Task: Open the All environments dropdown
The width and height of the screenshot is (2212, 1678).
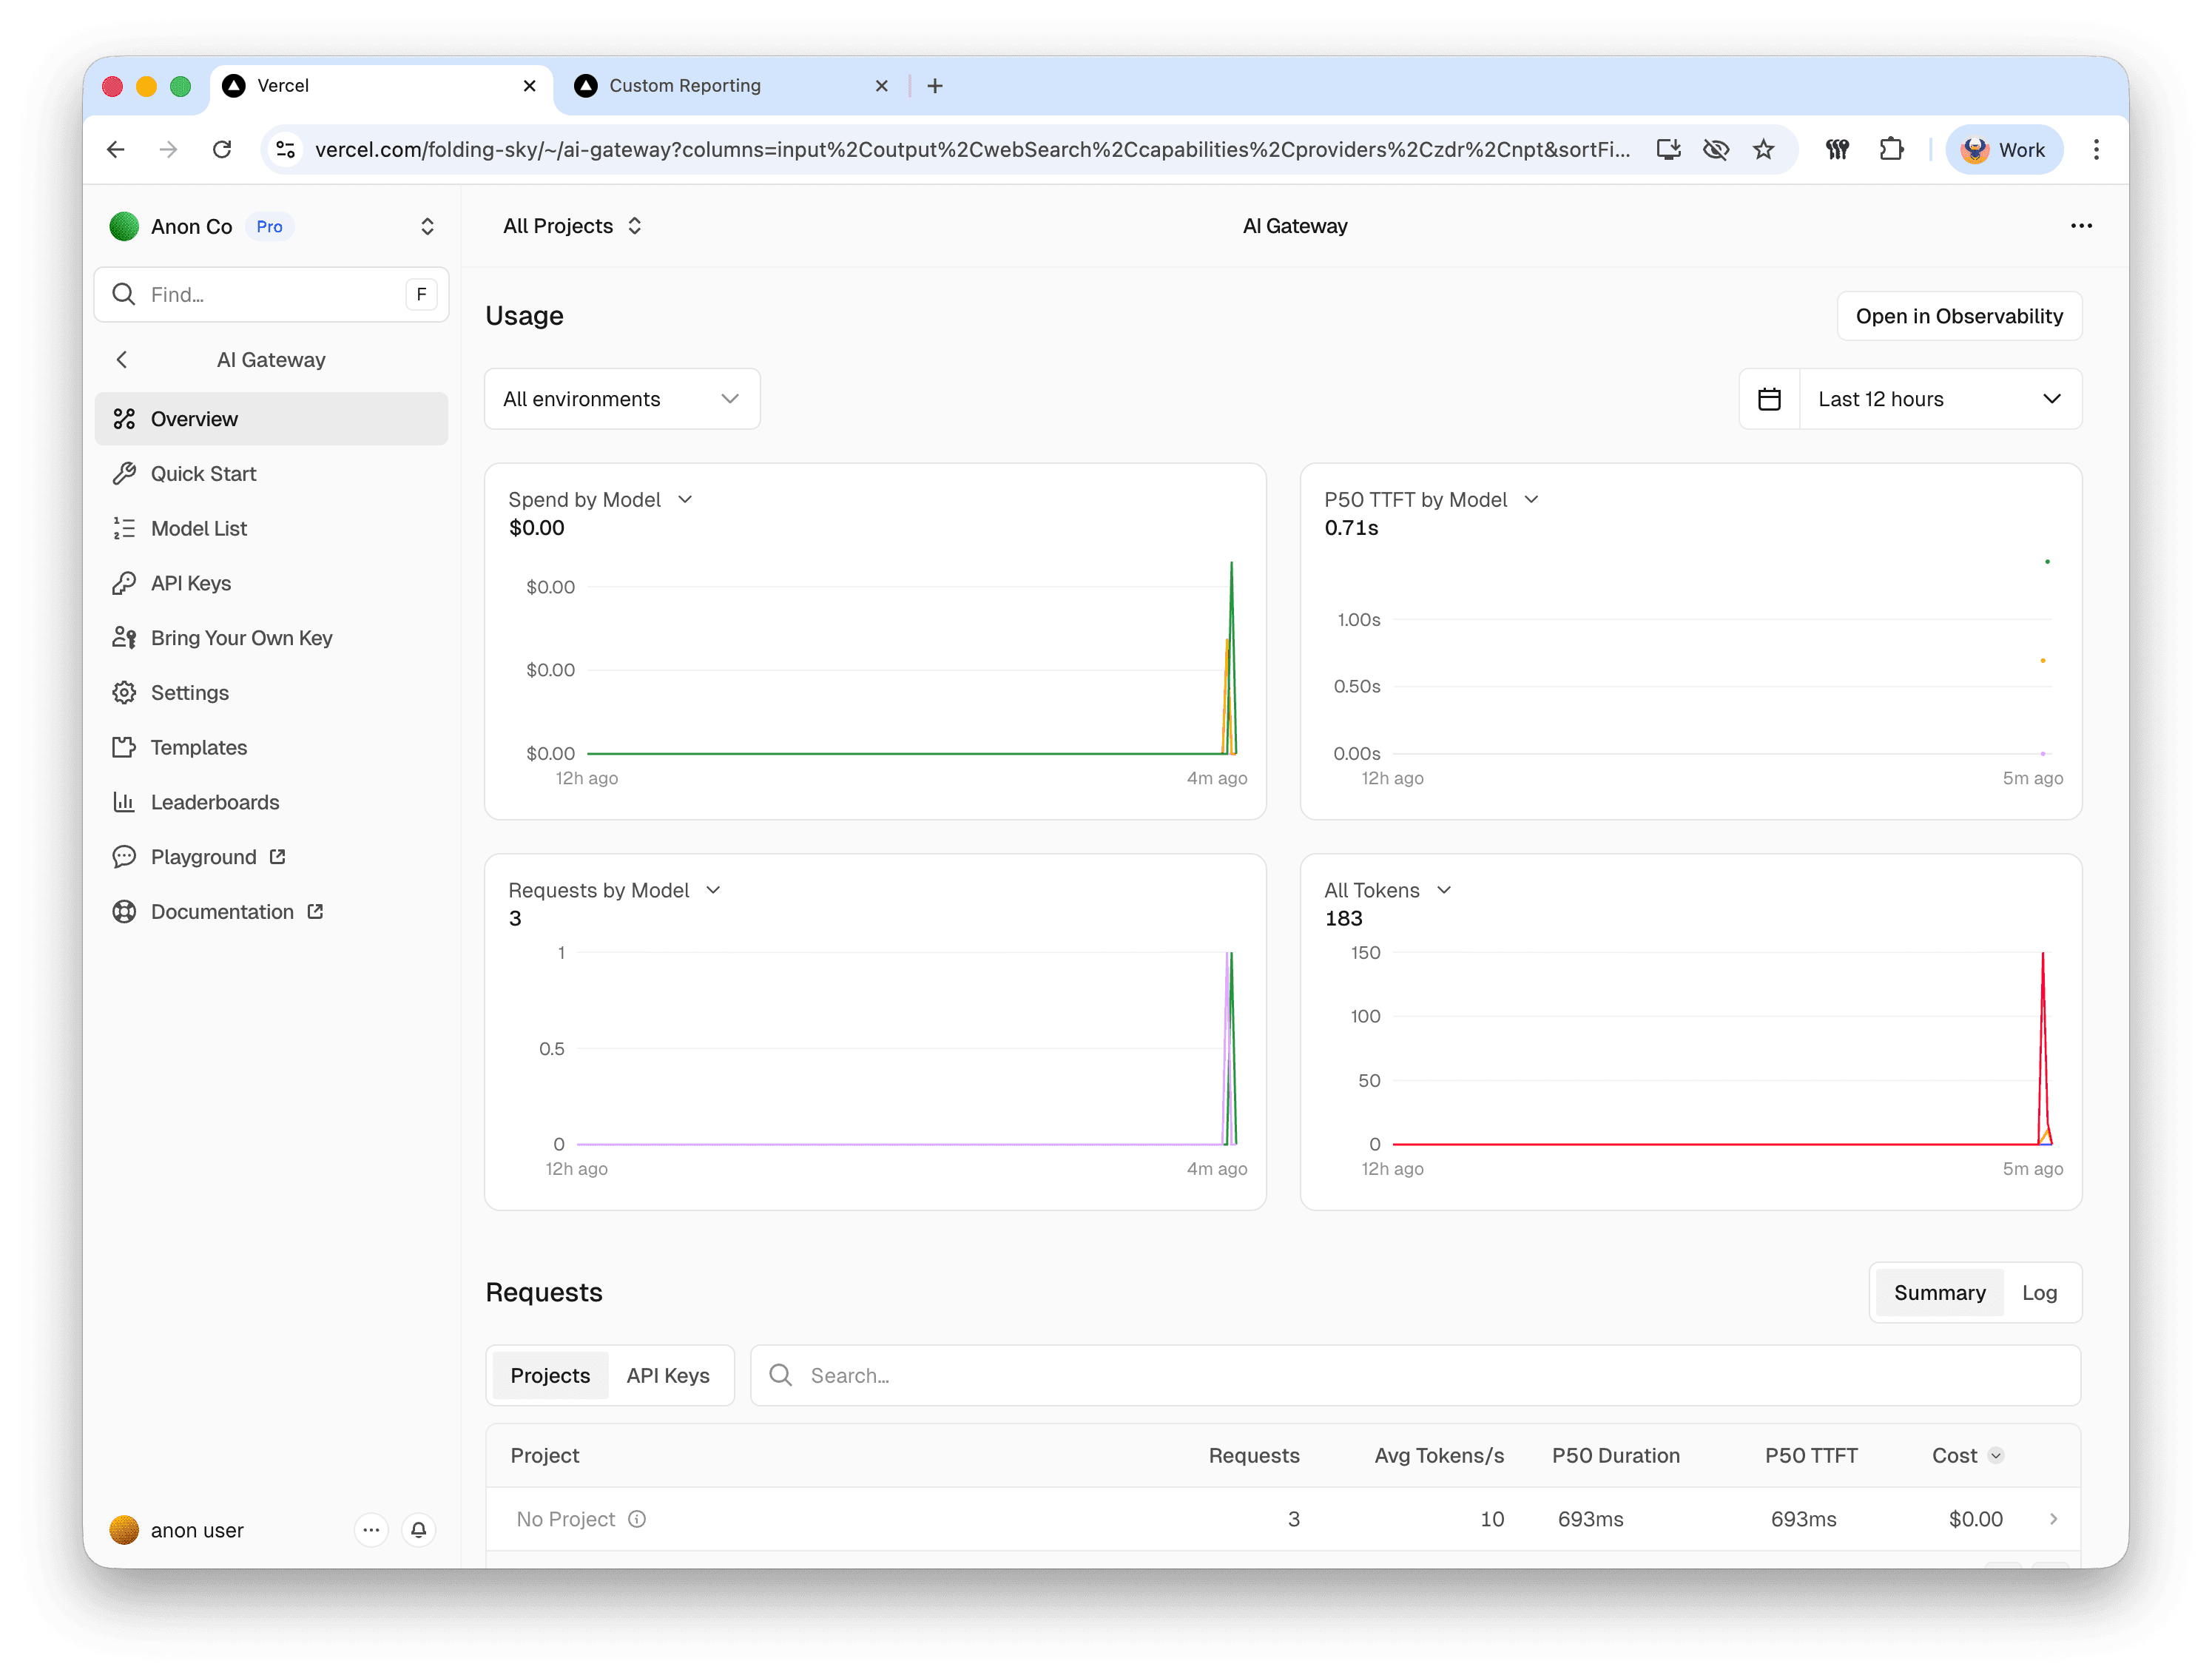Action: tap(622, 399)
